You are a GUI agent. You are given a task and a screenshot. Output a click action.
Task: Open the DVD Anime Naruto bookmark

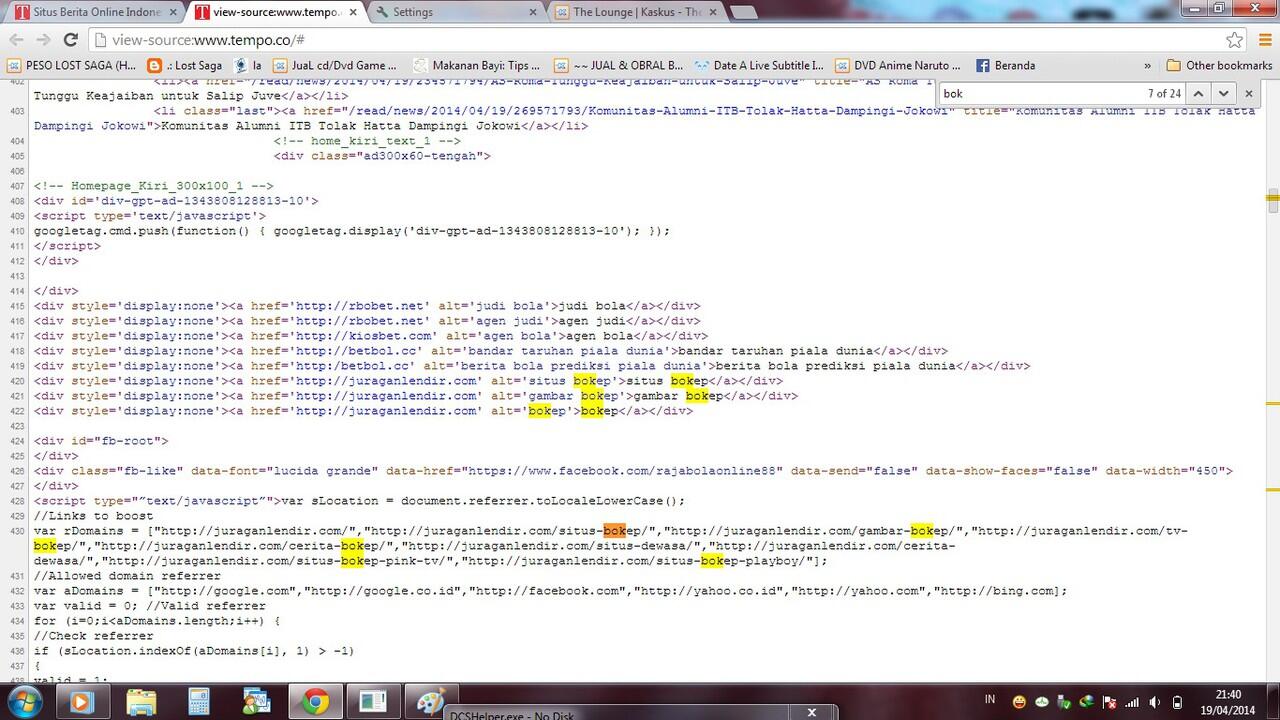point(900,65)
